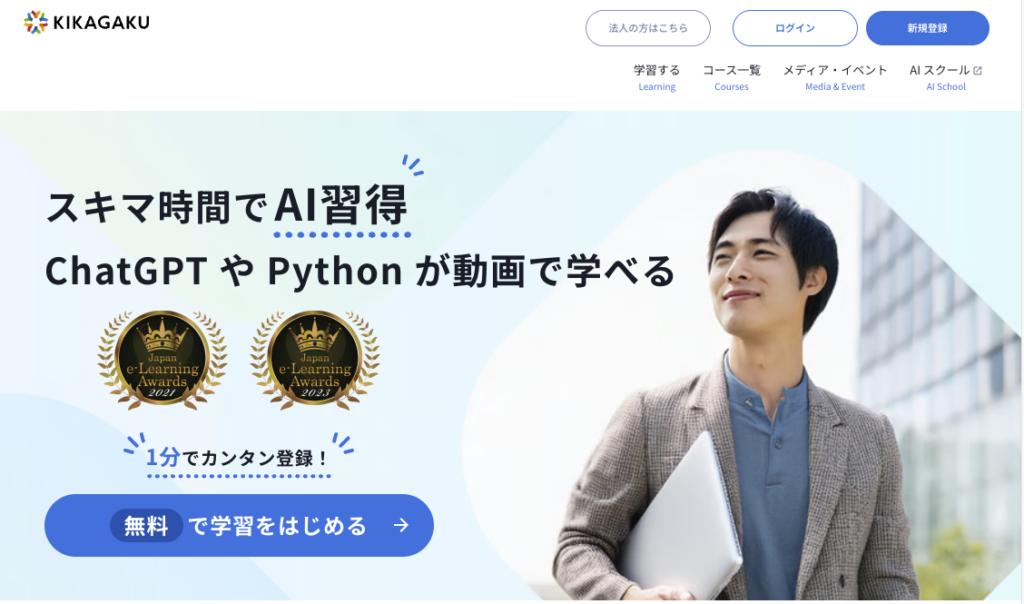Click the 1分でカンタン登録！ caption text
Viewport: 1024px width, 604px height.
(x=238, y=458)
